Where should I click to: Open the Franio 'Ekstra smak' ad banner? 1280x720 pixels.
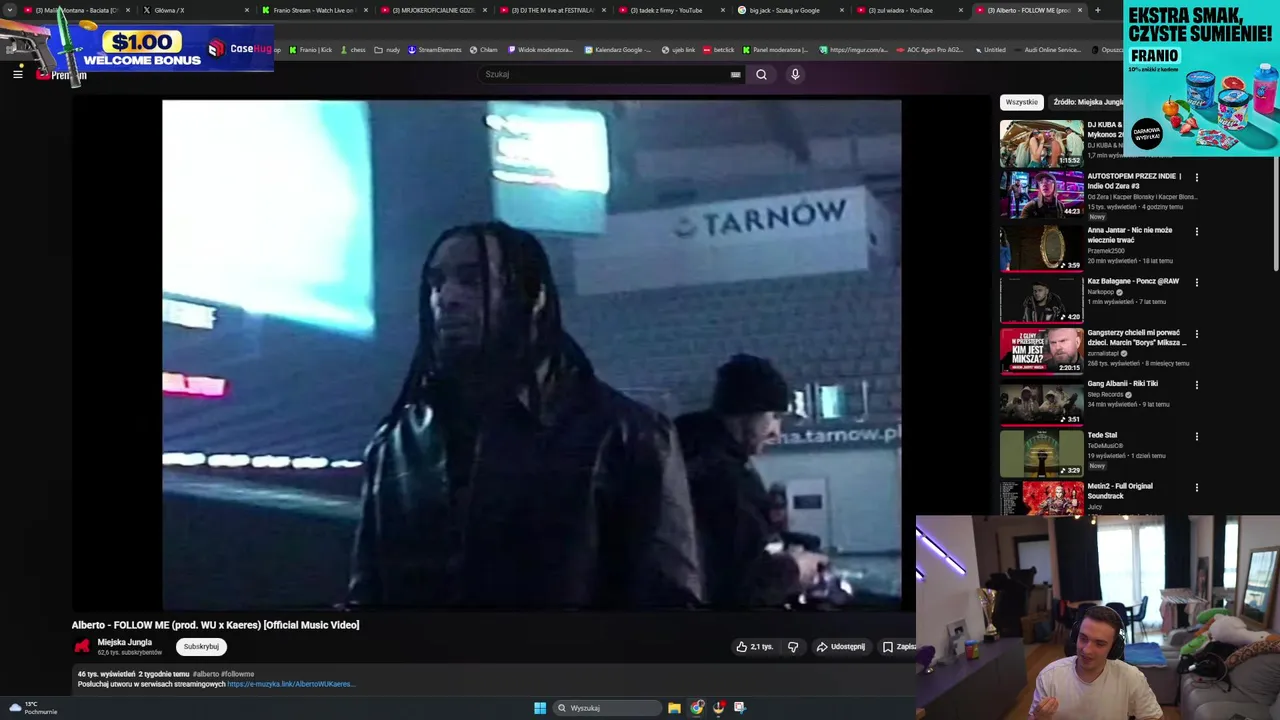pyautogui.click(x=1201, y=78)
